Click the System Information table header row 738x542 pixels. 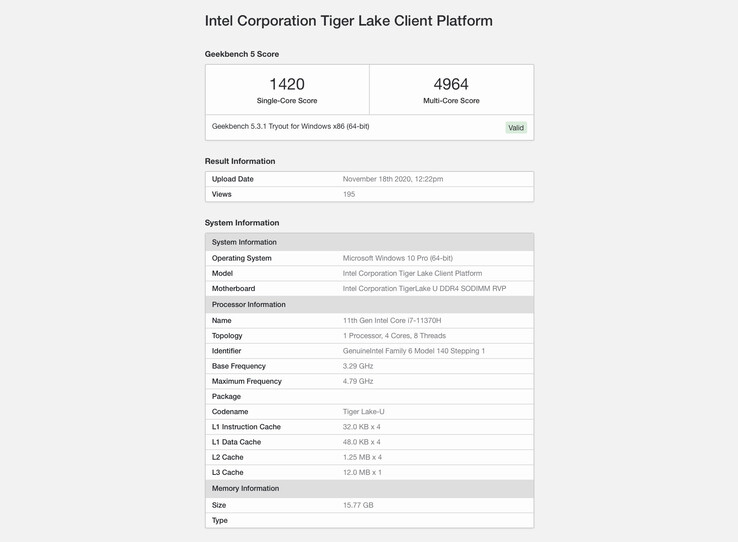(x=369, y=242)
